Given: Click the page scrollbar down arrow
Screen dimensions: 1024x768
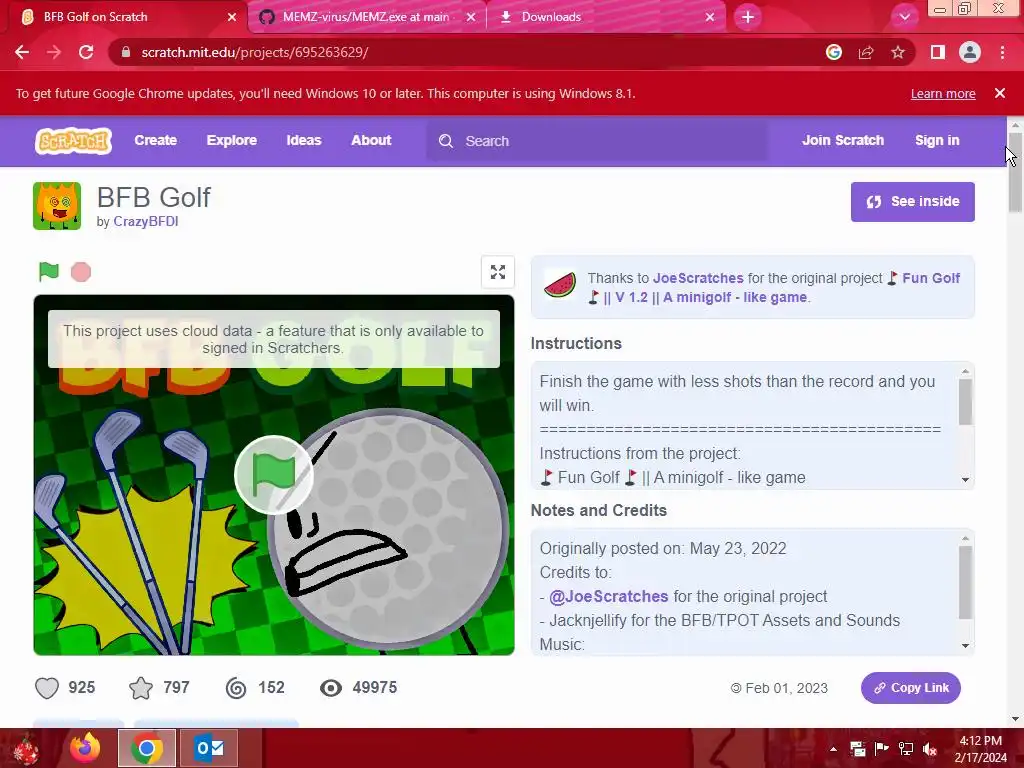Looking at the screenshot, I should pos(1015,720).
